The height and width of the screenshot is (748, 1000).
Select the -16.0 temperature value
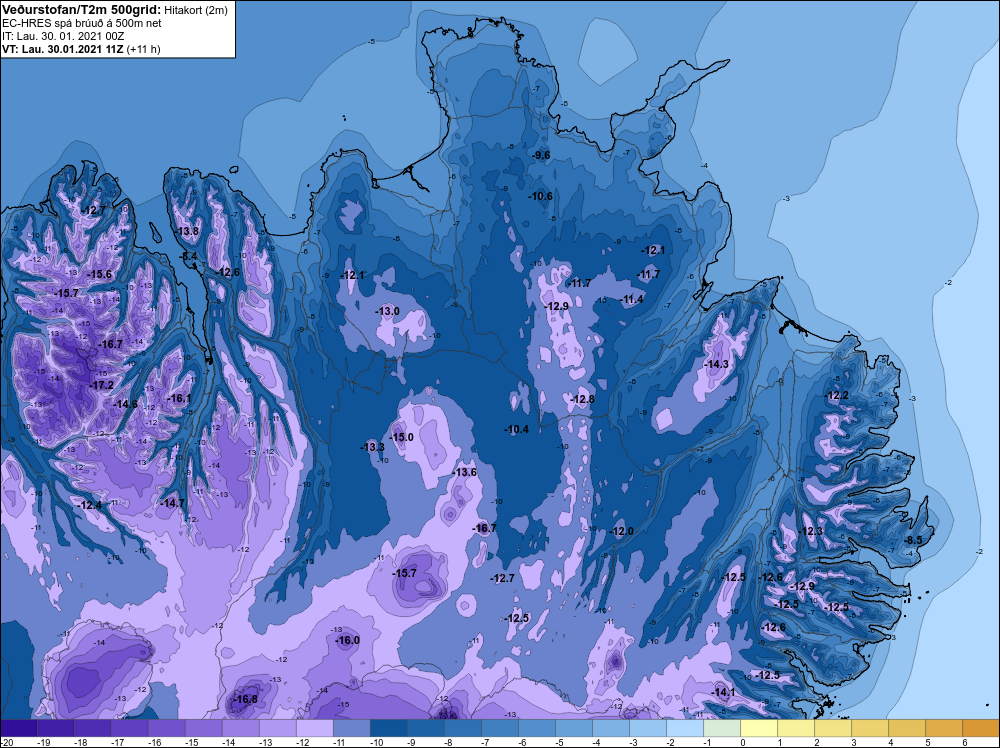tap(348, 640)
